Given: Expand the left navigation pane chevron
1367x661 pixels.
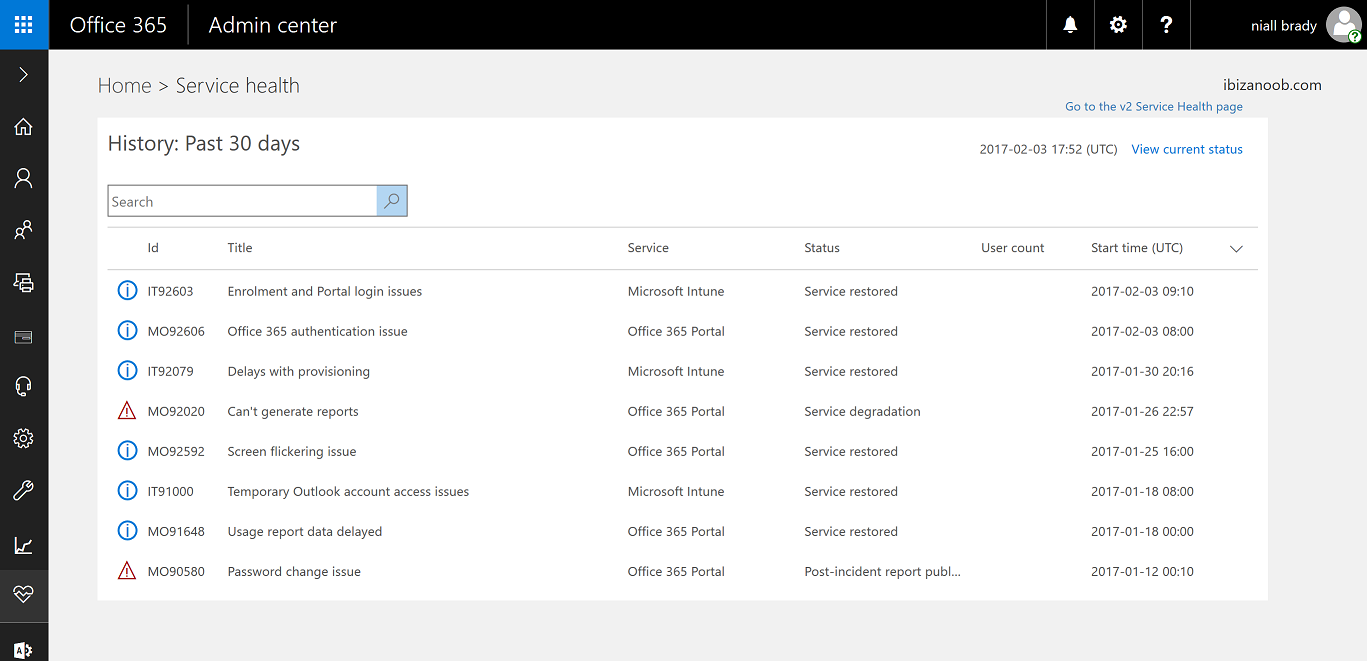Looking at the screenshot, I should (x=24, y=75).
